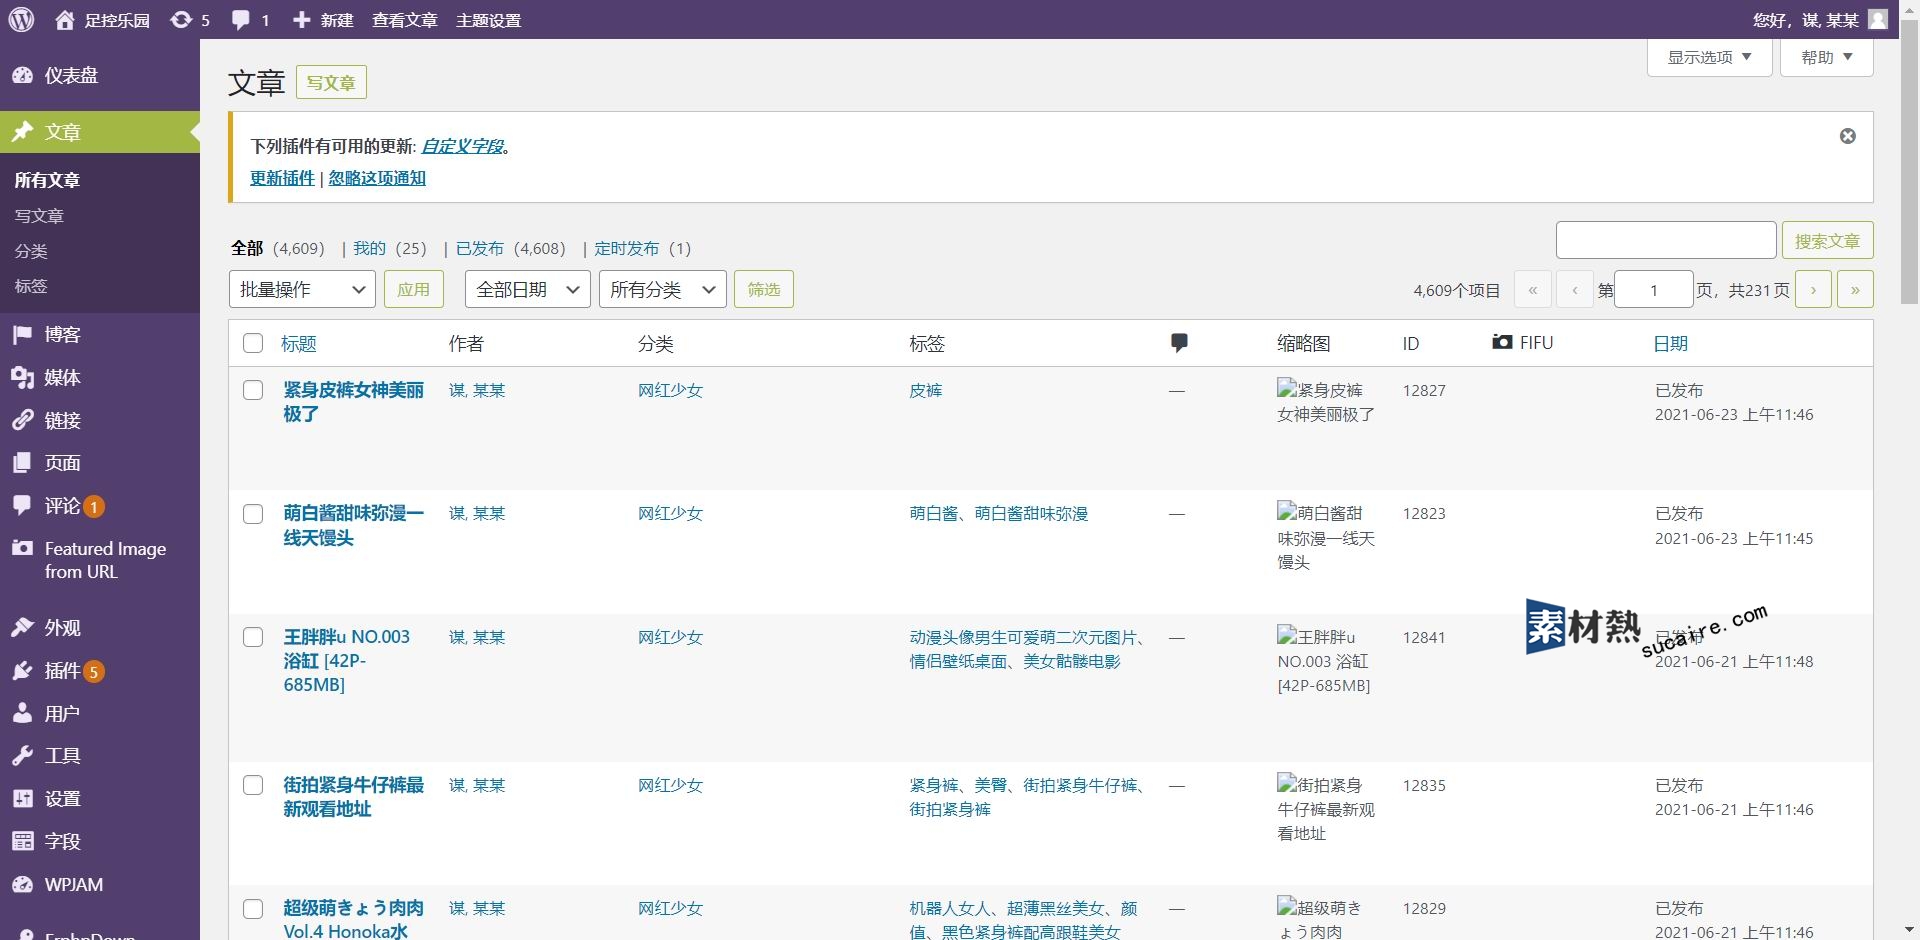Open the 工具 wrench icon
The height and width of the screenshot is (940, 1920).
[x=23, y=756]
